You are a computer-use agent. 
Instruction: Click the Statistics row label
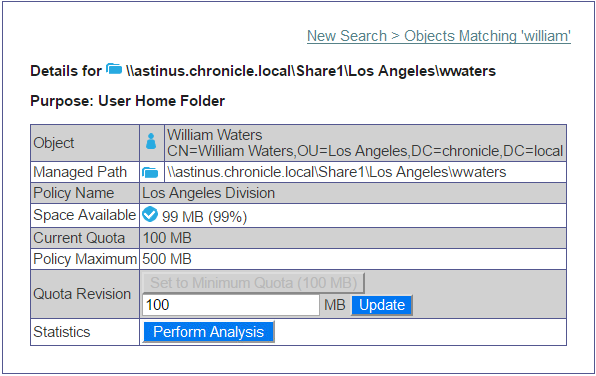(62, 332)
